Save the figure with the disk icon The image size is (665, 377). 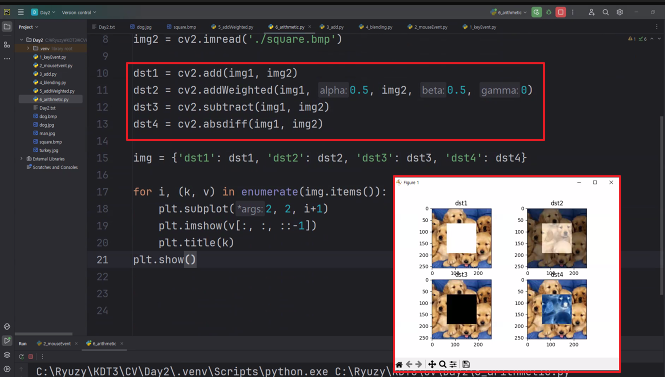[466, 364]
